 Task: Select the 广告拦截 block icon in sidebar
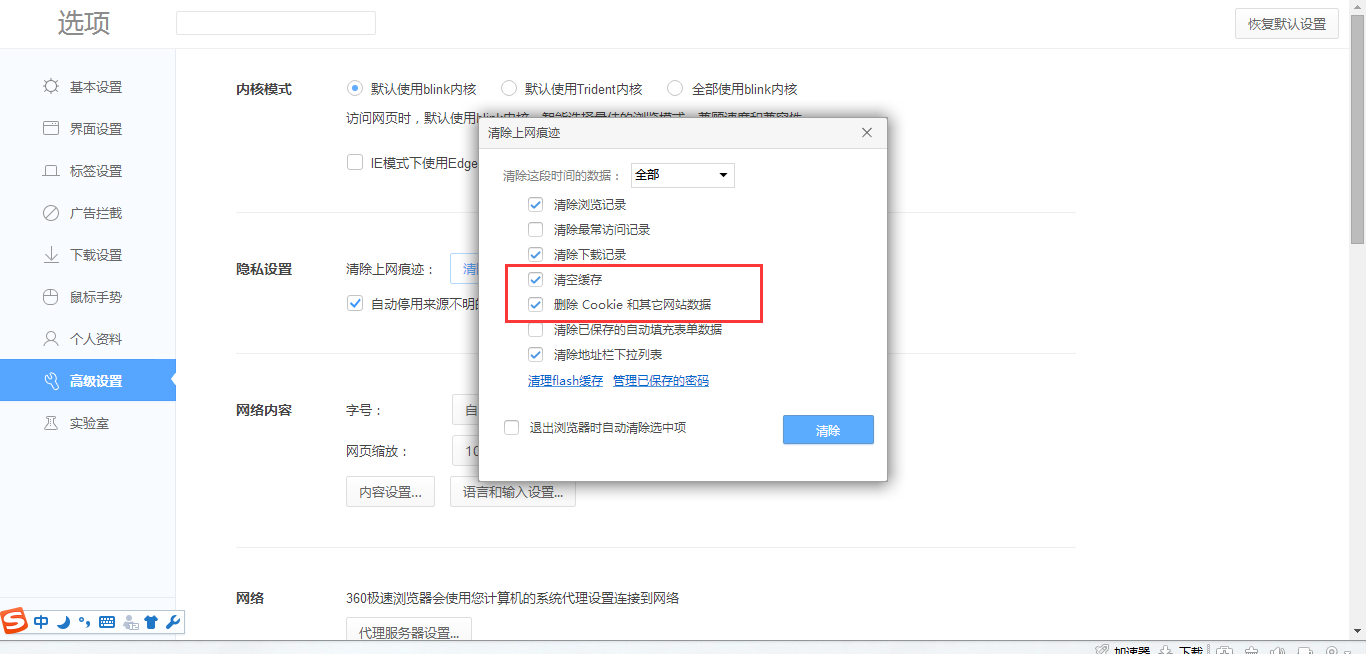51,213
